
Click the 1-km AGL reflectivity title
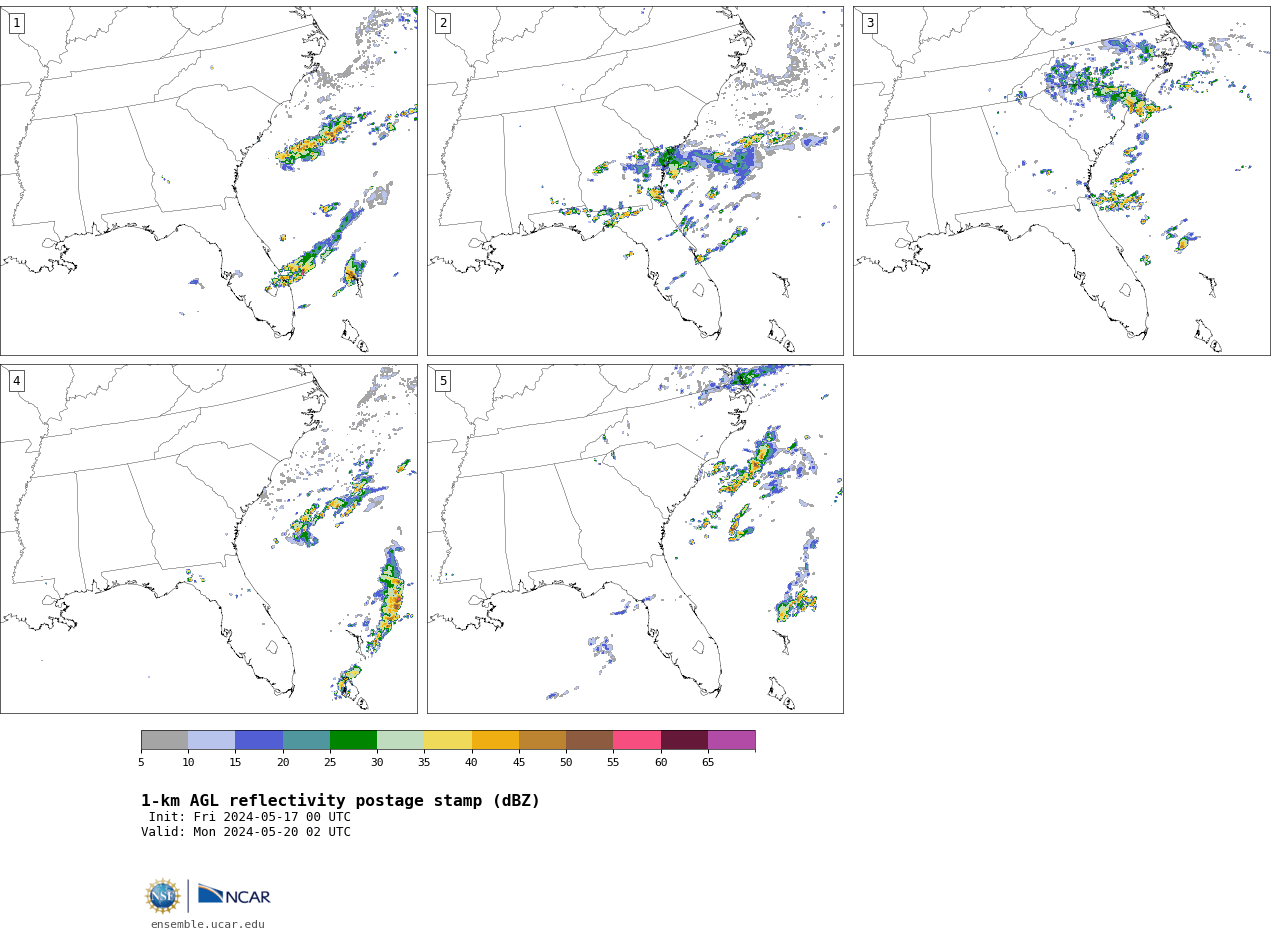coord(340,801)
